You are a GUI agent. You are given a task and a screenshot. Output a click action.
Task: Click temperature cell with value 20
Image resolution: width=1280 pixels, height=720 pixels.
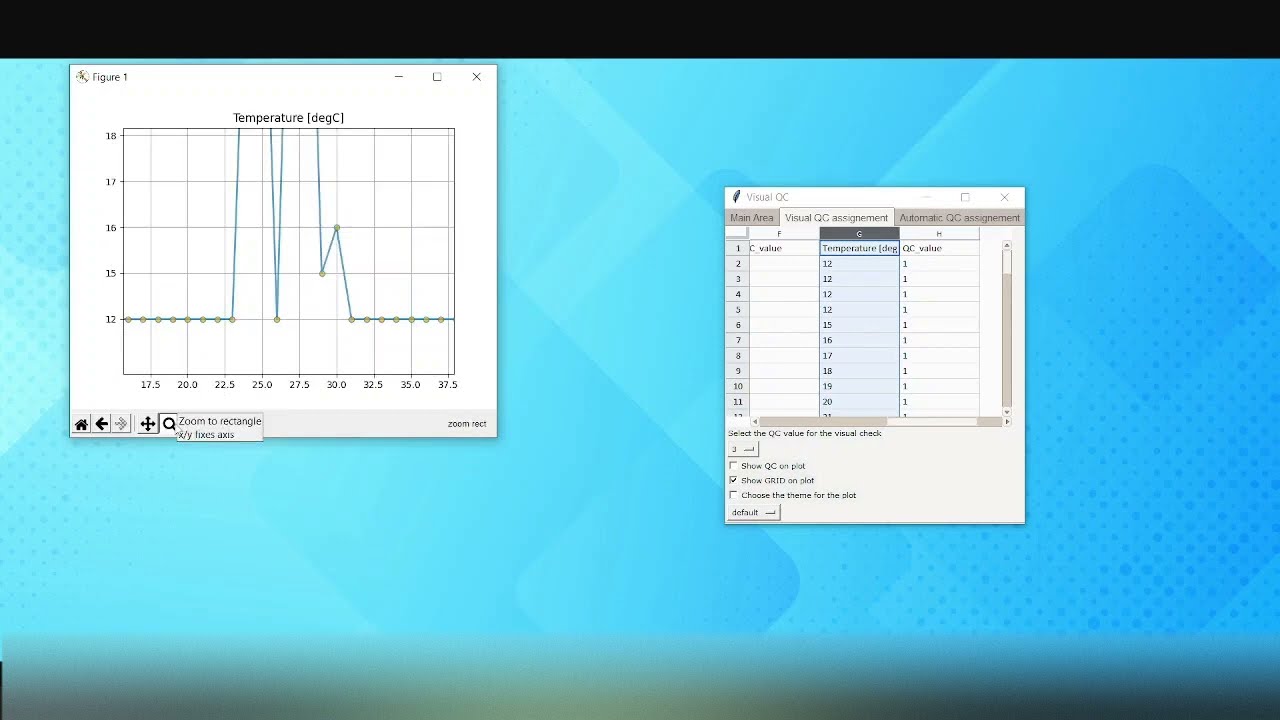click(x=859, y=402)
